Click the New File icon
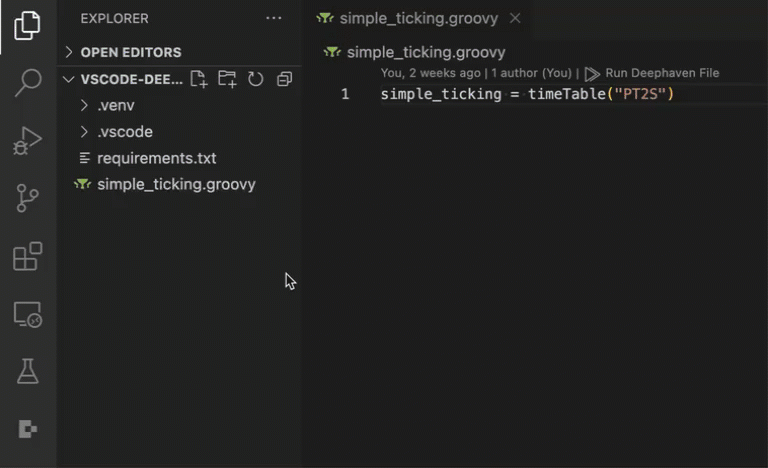 (198, 79)
